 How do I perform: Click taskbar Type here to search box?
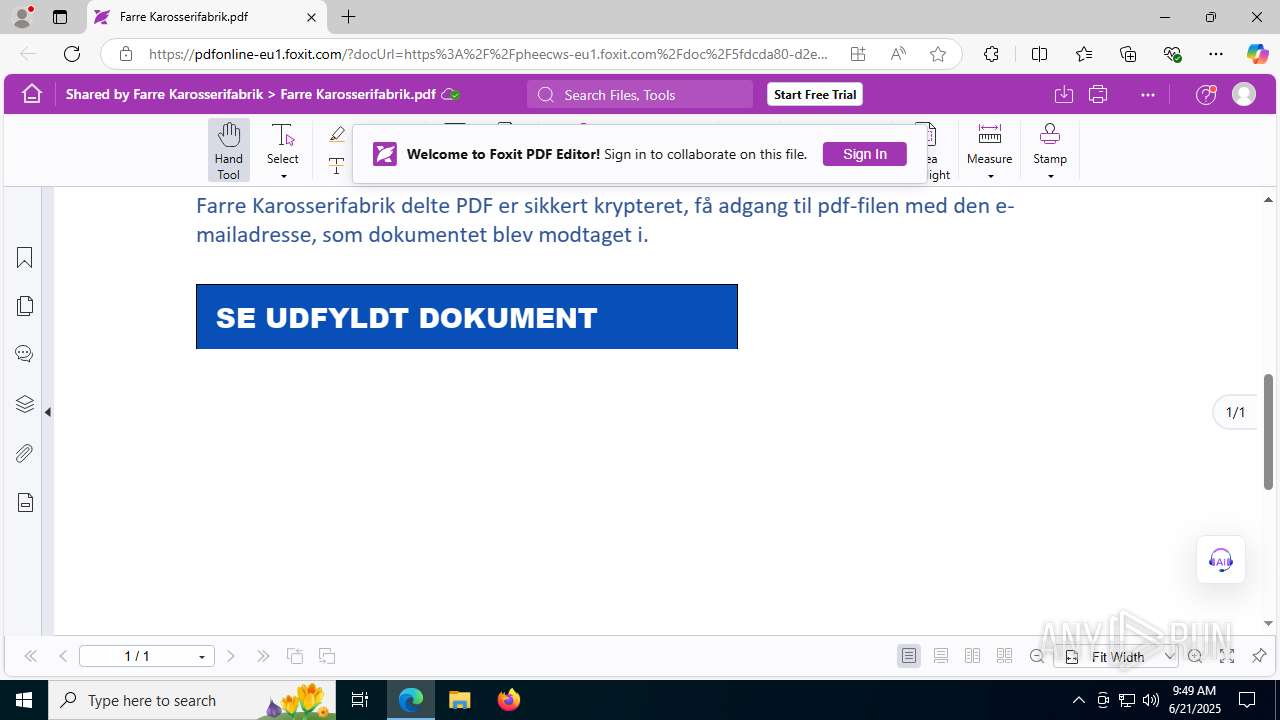tap(192, 700)
